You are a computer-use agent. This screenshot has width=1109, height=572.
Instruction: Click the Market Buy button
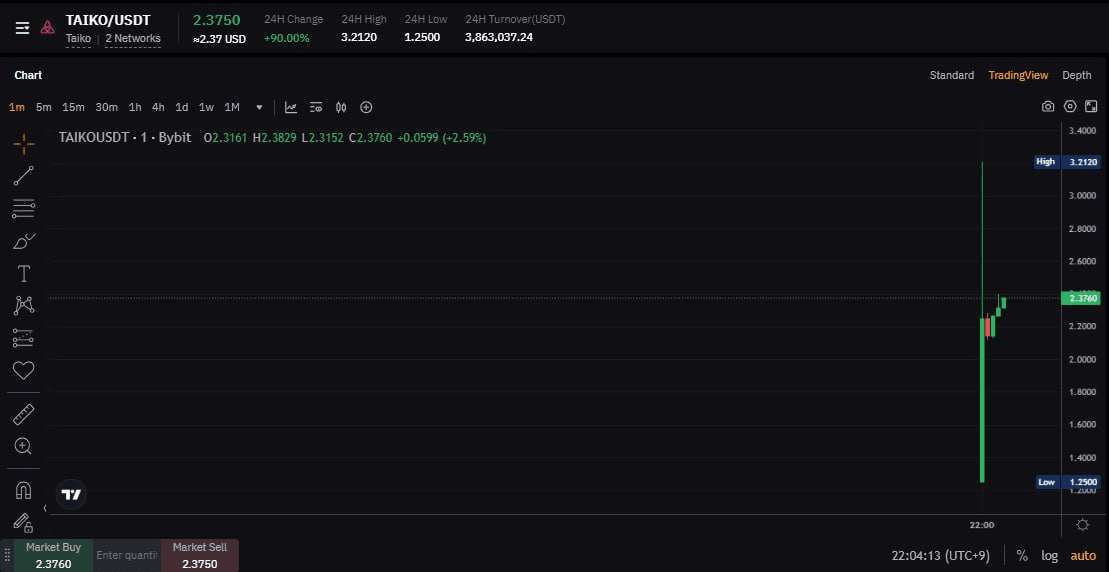pyautogui.click(x=53, y=556)
